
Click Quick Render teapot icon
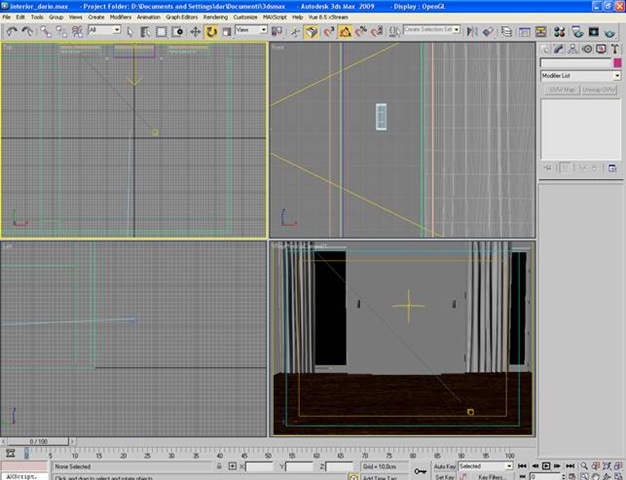(609, 32)
